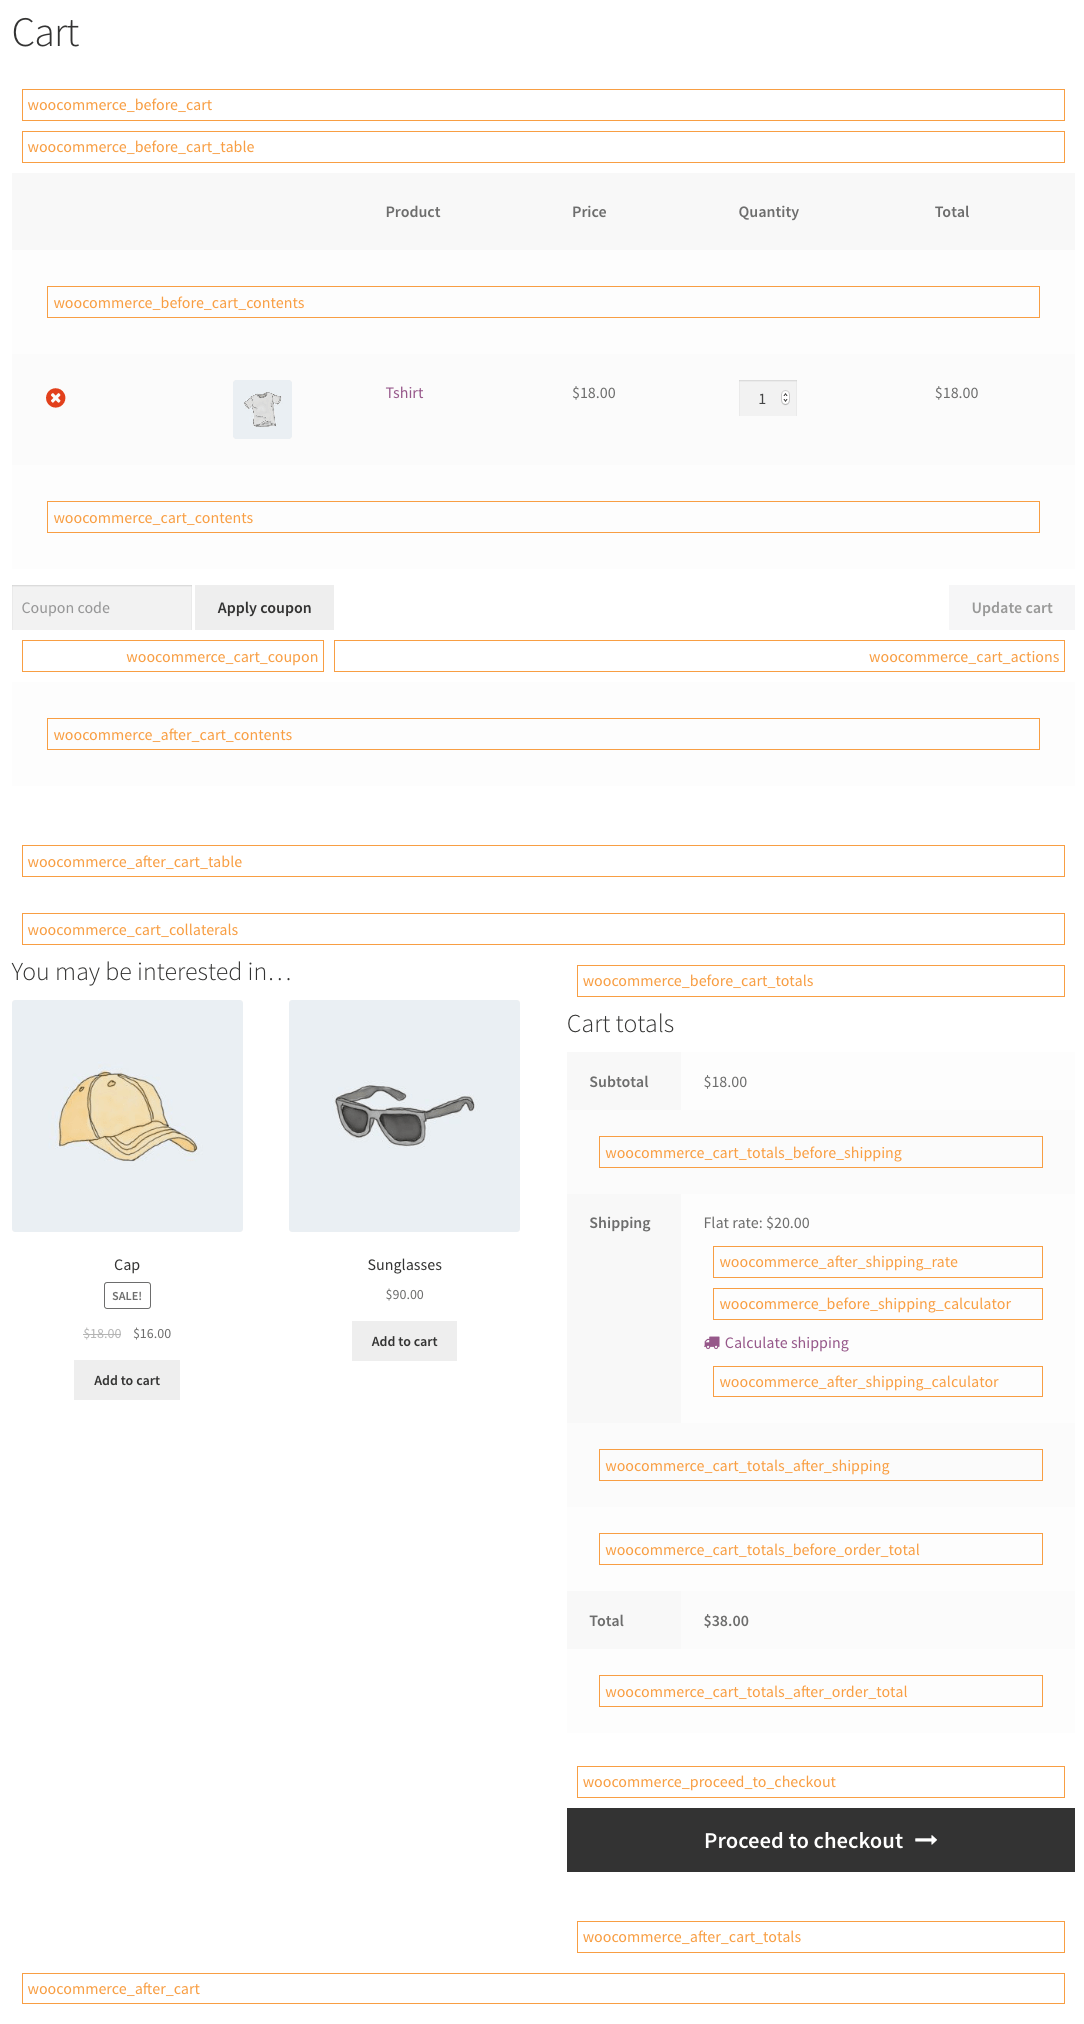Click the Calculate shipping truck icon

[x=712, y=1343]
